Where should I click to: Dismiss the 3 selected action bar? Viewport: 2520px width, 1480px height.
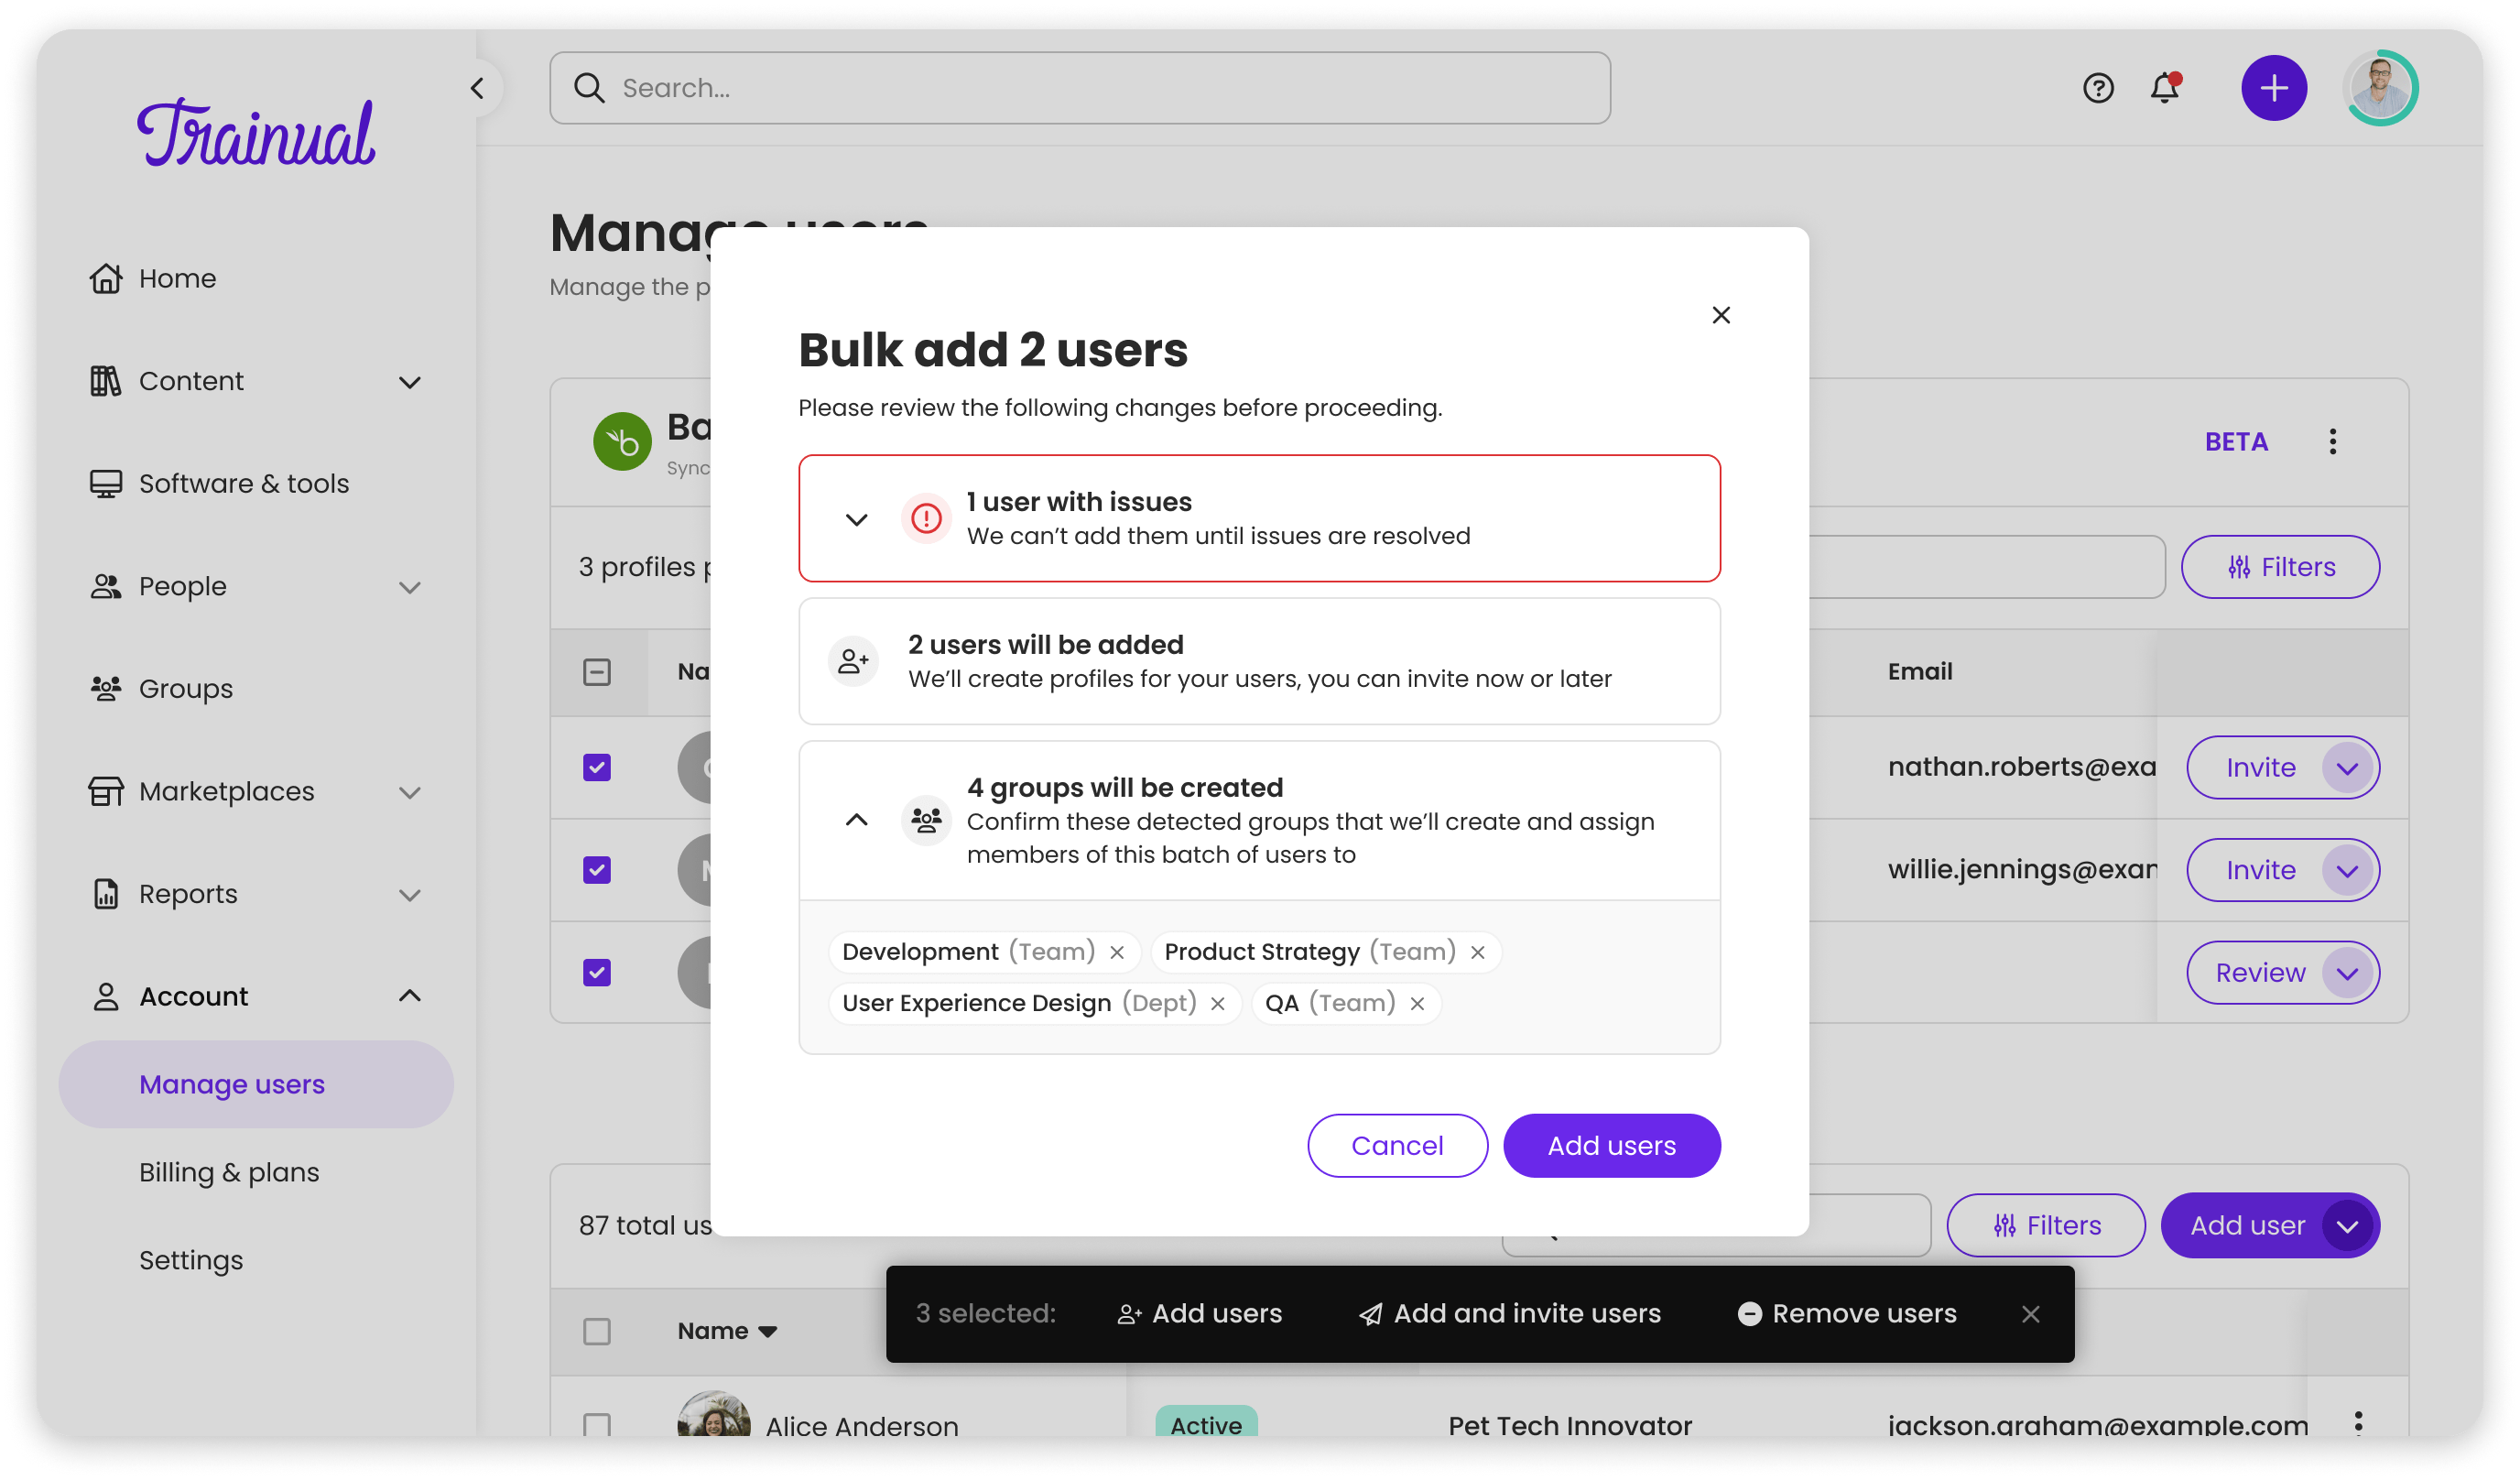[x=2030, y=1314]
